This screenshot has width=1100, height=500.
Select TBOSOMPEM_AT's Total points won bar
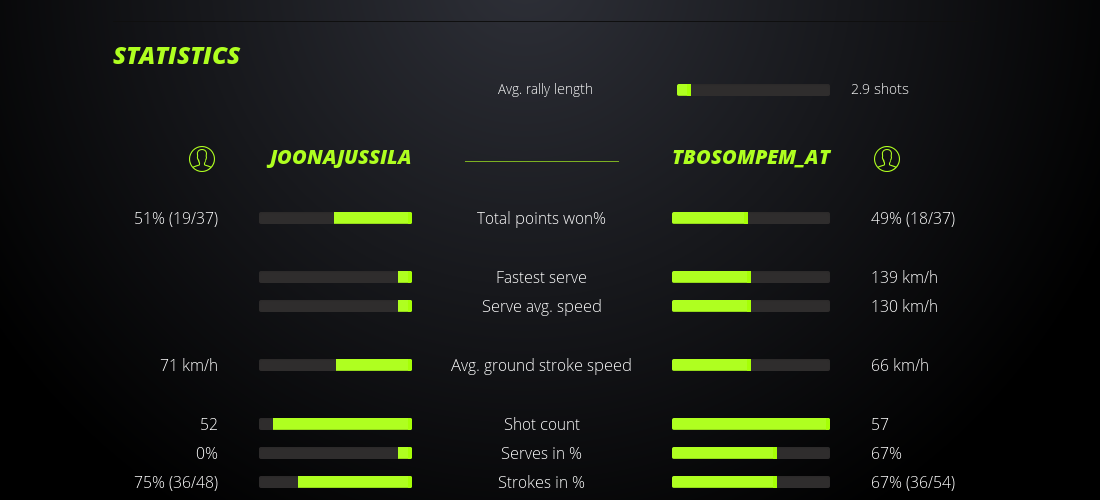(751, 218)
